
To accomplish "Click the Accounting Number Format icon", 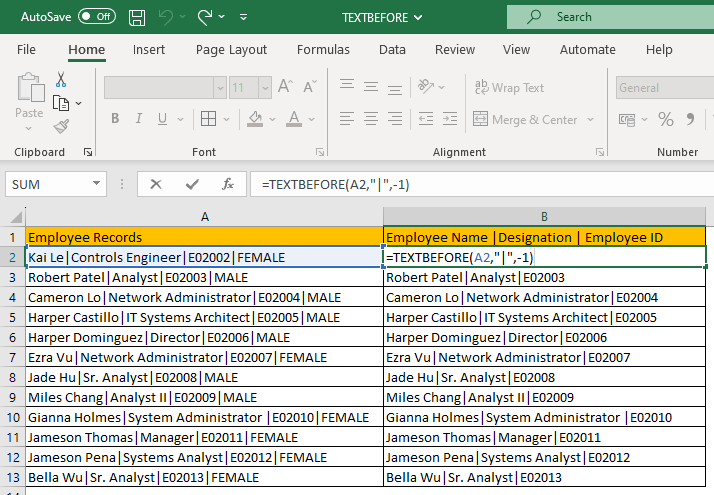I will click(x=627, y=119).
